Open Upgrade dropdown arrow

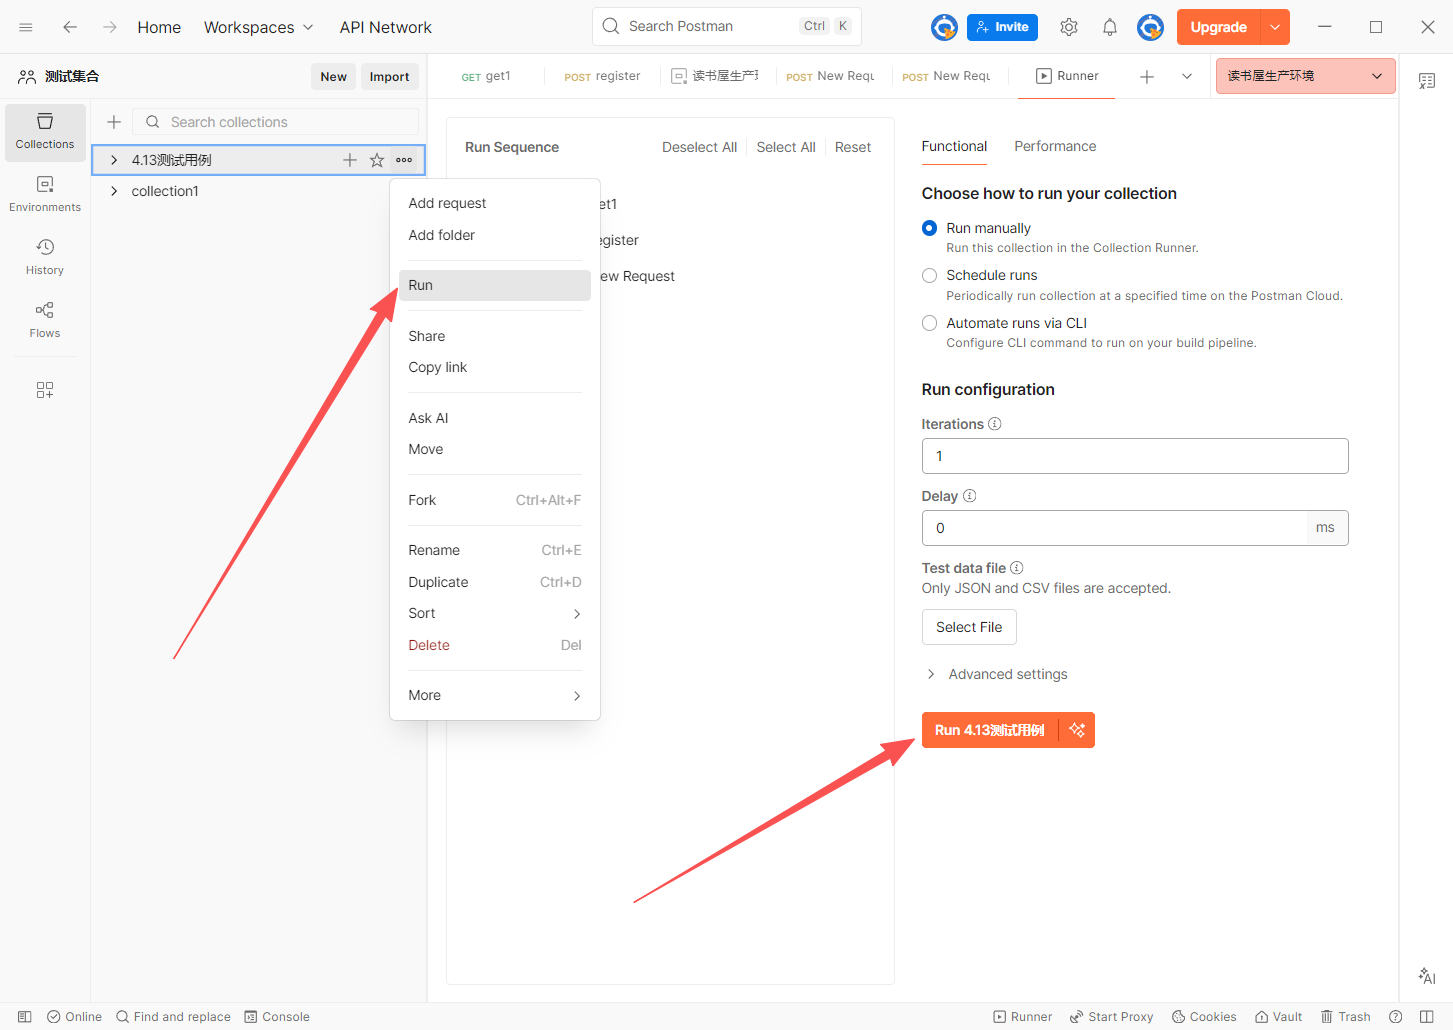(1275, 27)
